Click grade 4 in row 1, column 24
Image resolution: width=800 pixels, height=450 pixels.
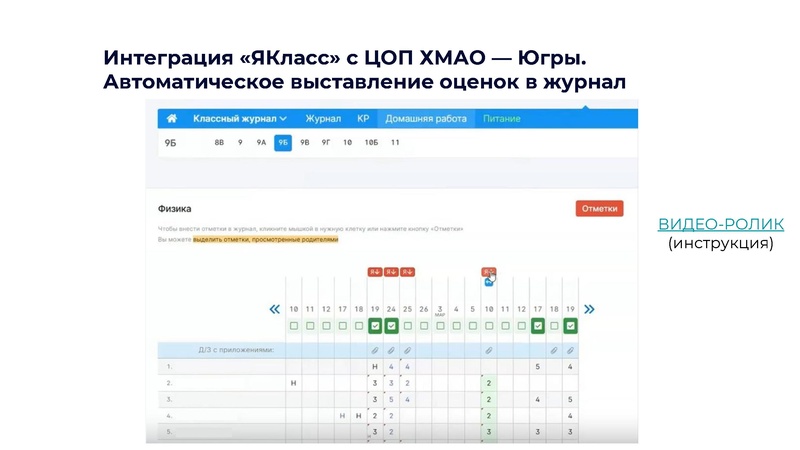[x=391, y=366]
